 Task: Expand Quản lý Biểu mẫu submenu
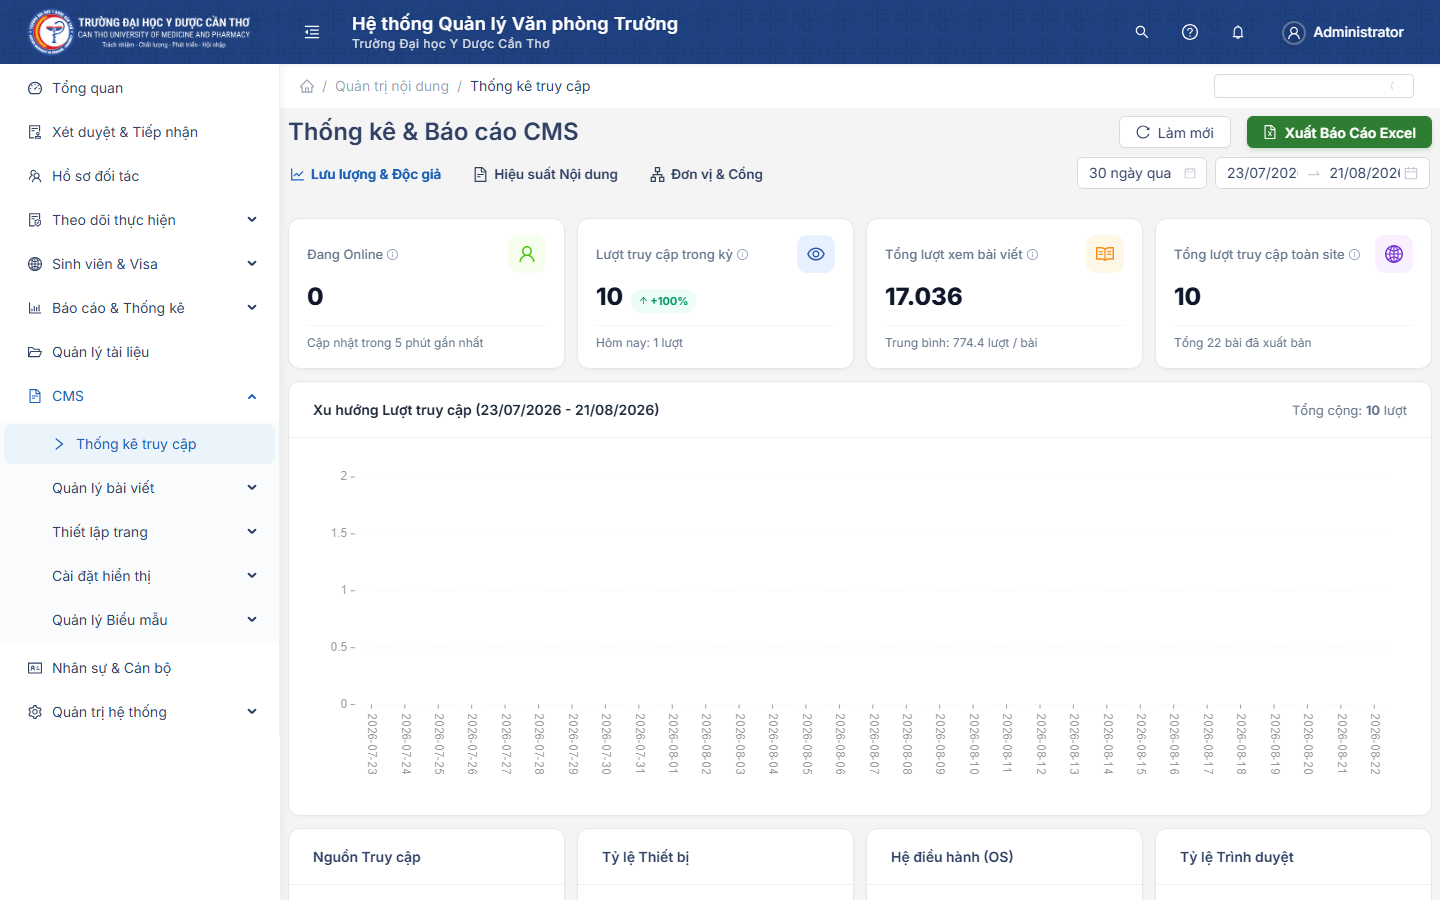pyautogui.click(x=252, y=620)
